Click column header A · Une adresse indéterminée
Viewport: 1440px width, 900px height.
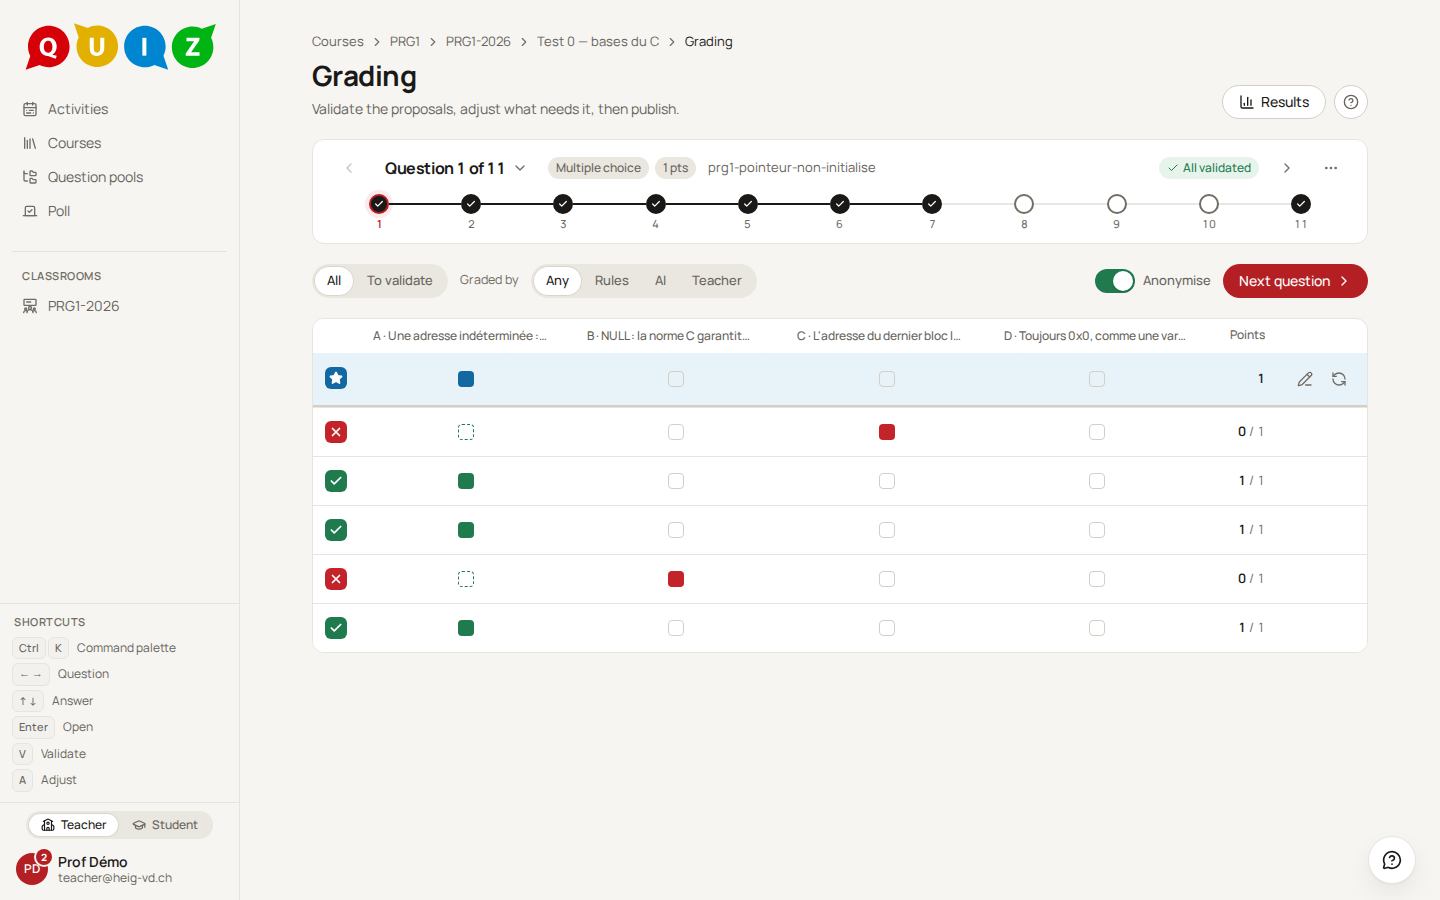(460, 336)
